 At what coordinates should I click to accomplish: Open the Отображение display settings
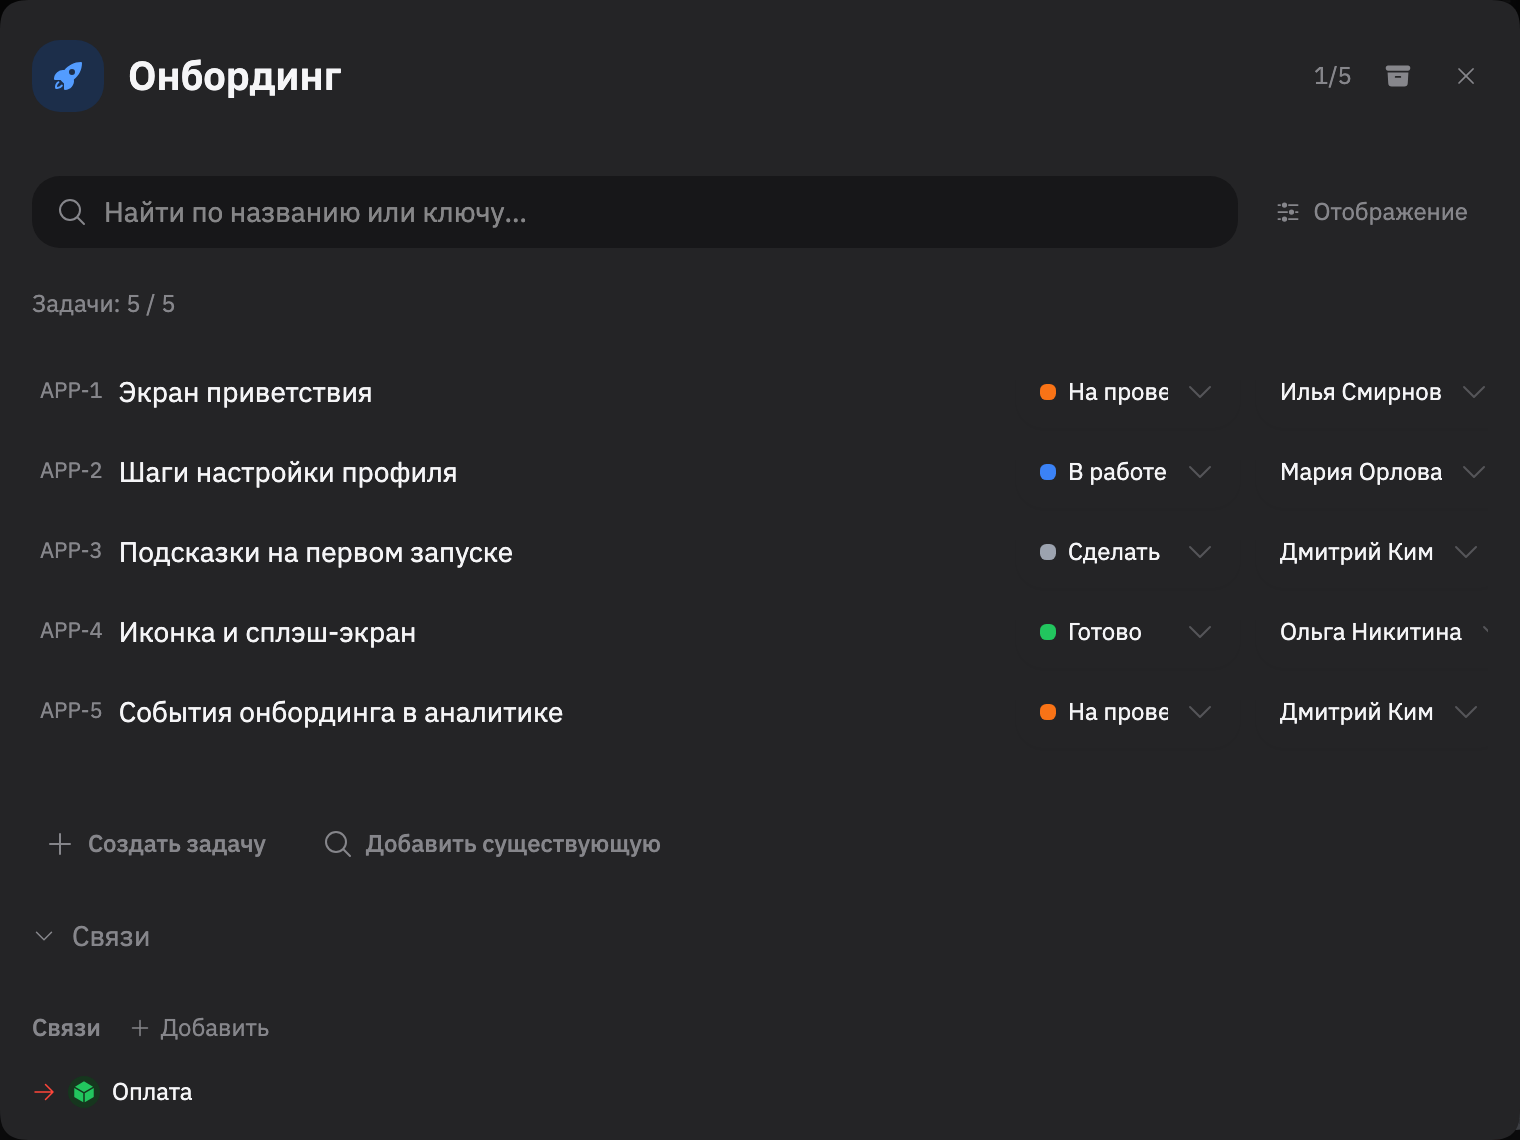(x=1372, y=212)
